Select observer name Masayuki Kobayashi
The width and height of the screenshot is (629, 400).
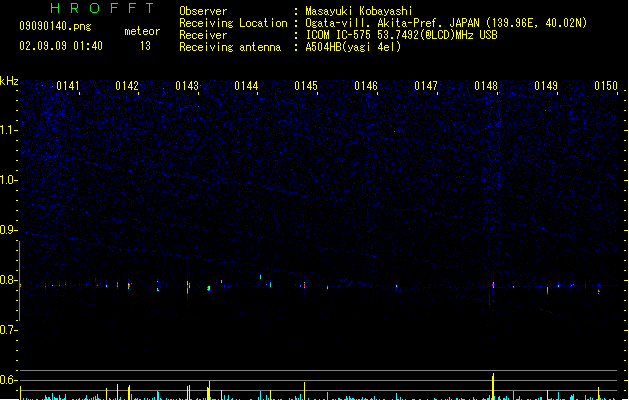(x=359, y=11)
